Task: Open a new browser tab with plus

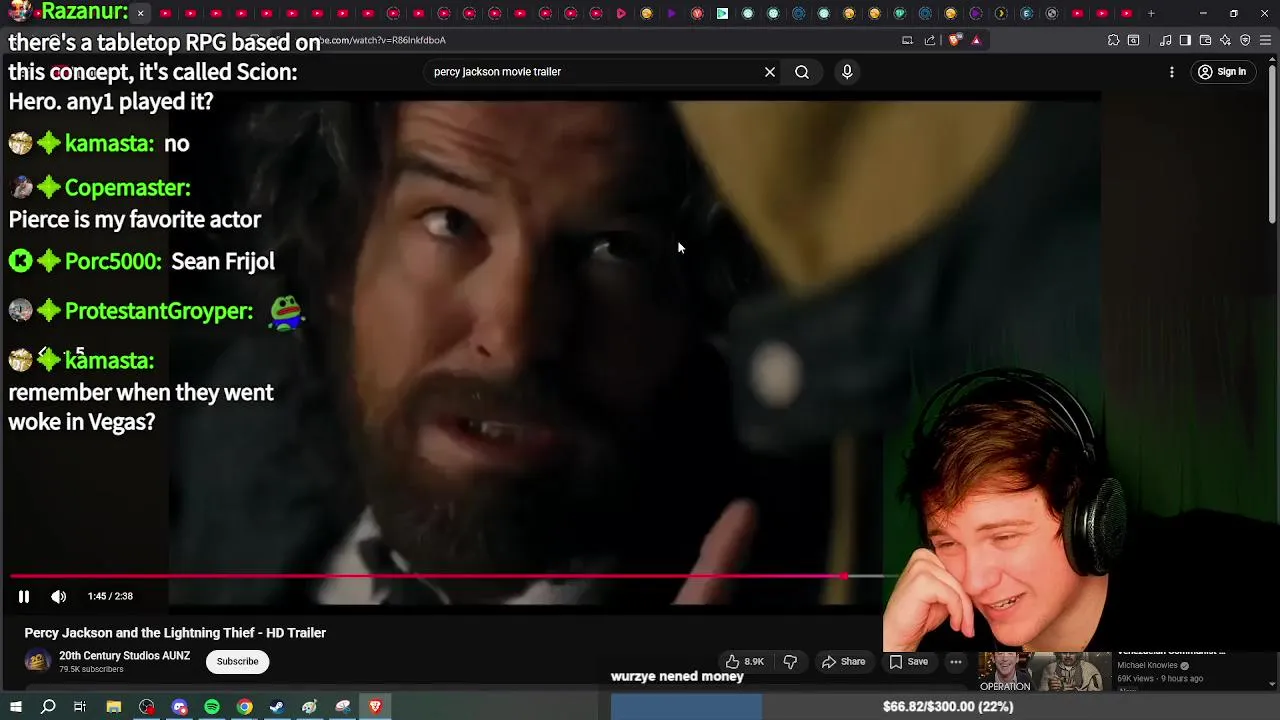Action: click(1151, 14)
